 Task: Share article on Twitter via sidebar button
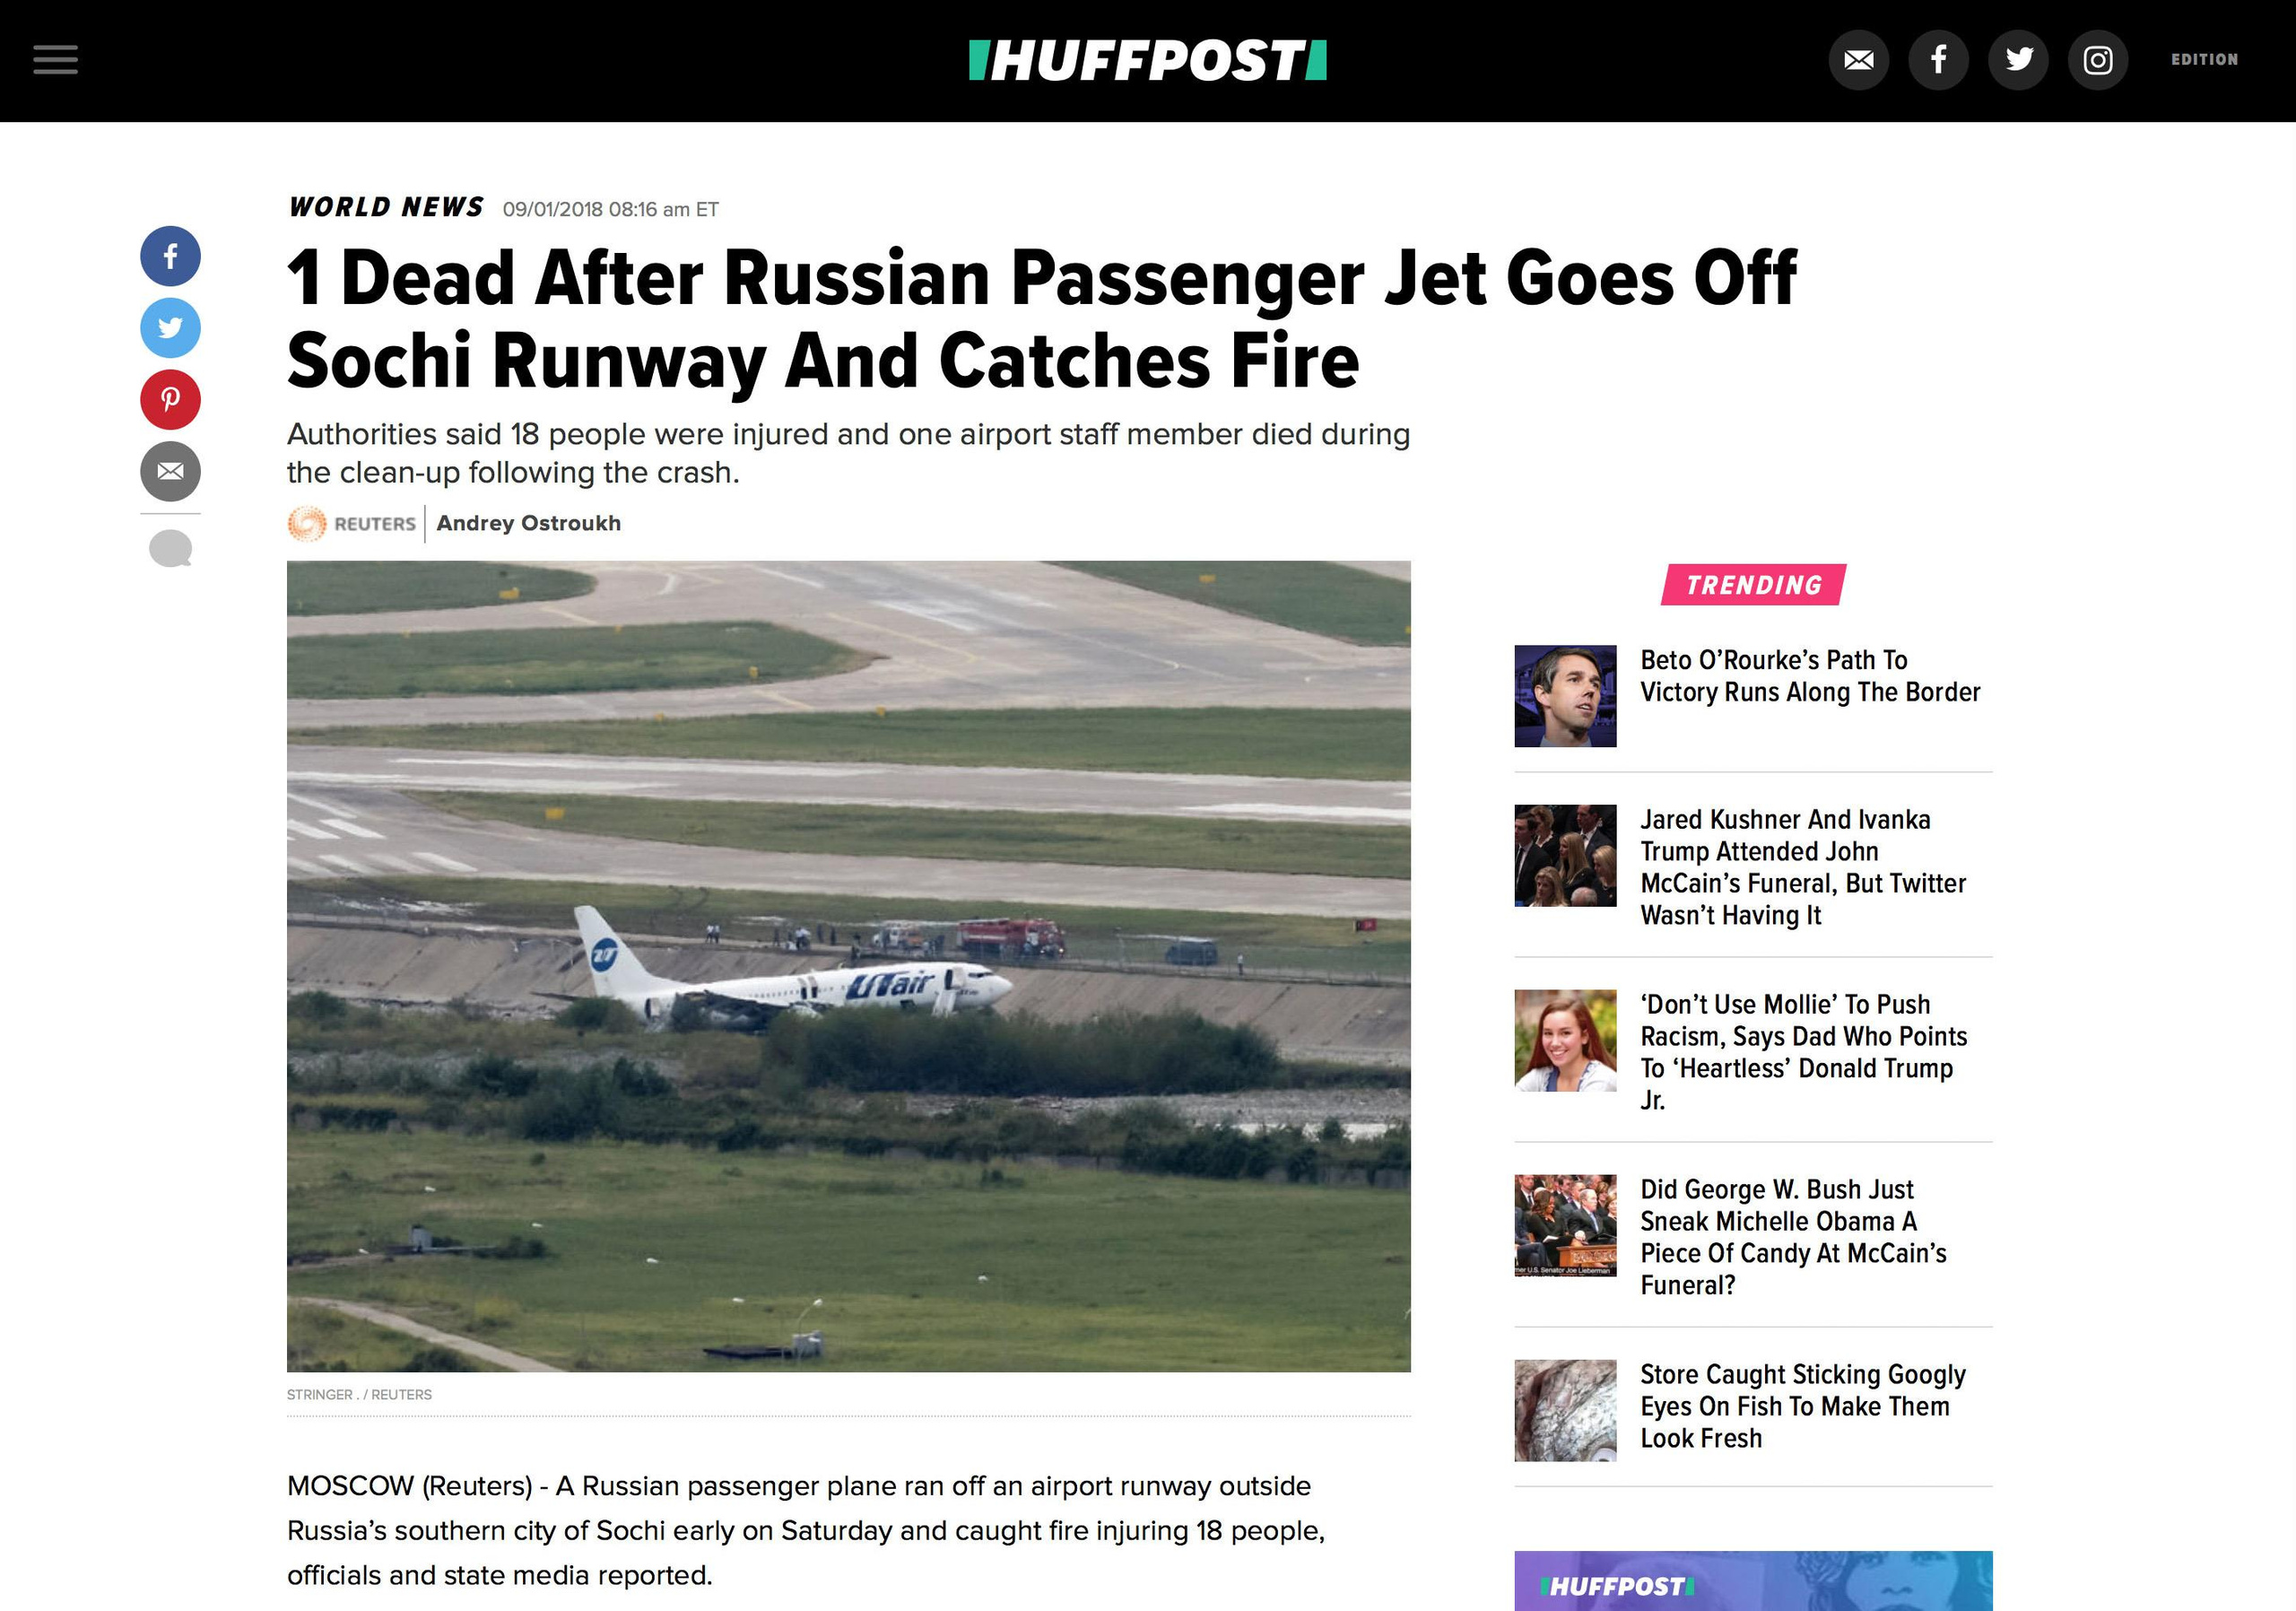pyautogui.click(x=170, y=328)
